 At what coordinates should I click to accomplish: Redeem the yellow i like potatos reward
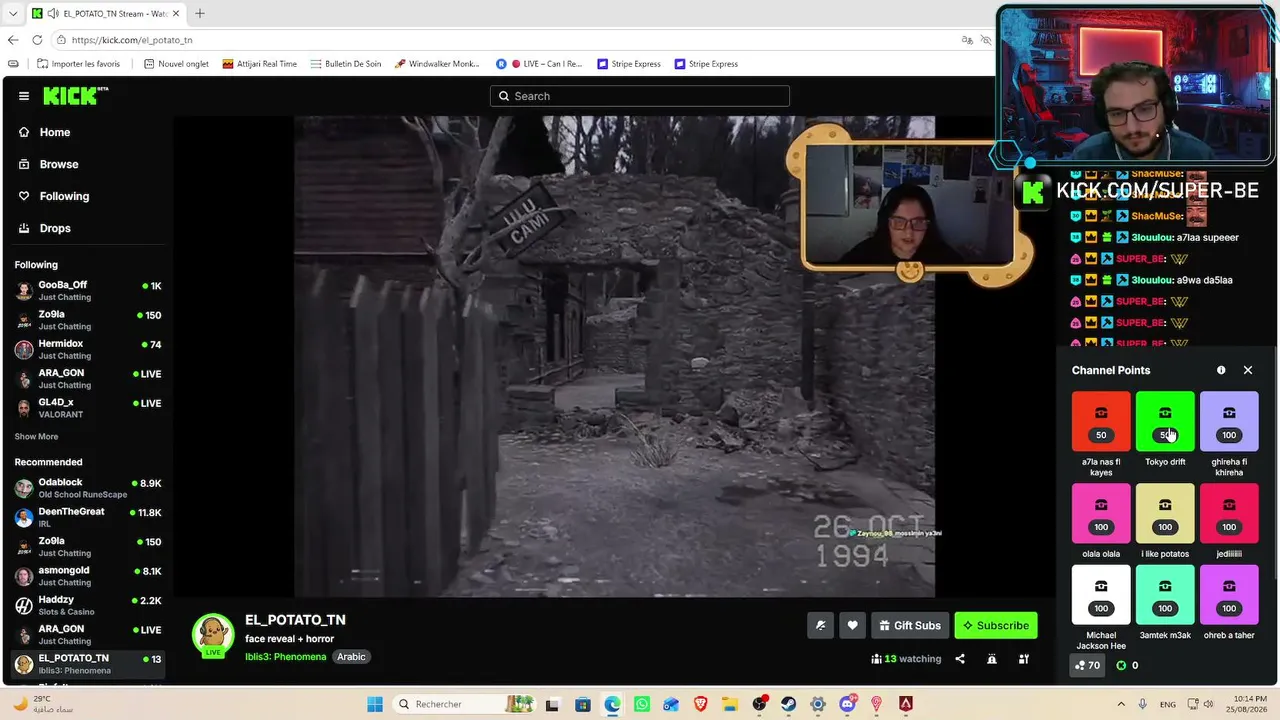1165,513
